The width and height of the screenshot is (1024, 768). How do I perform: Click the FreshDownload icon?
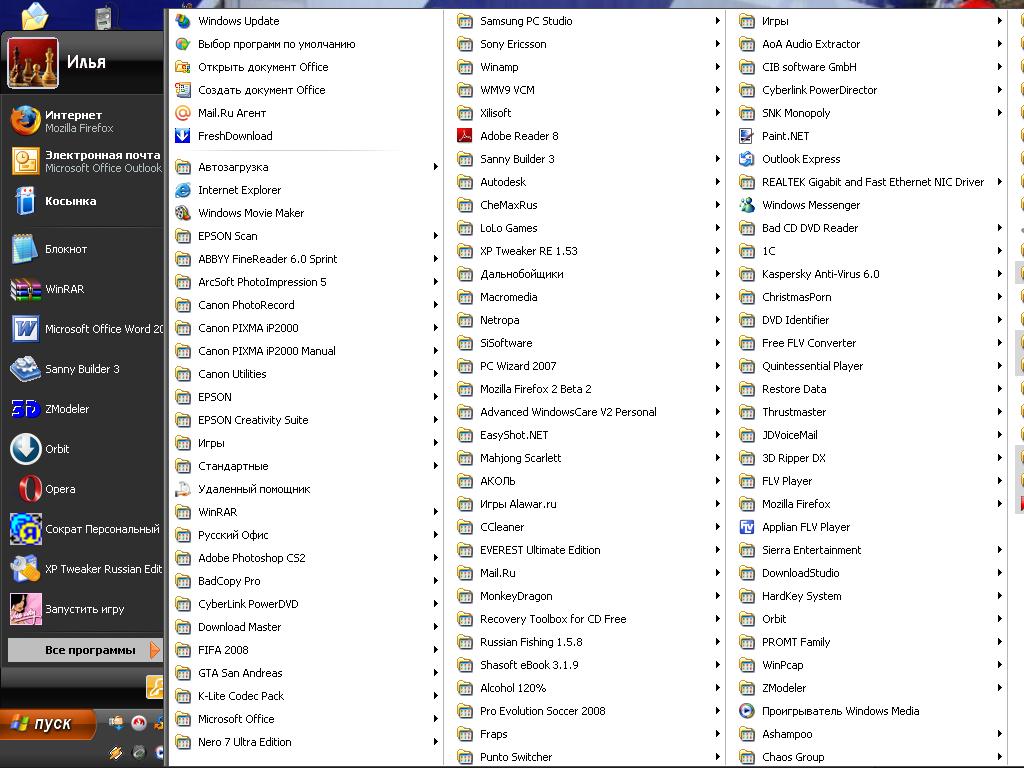(x=183, y=136)
